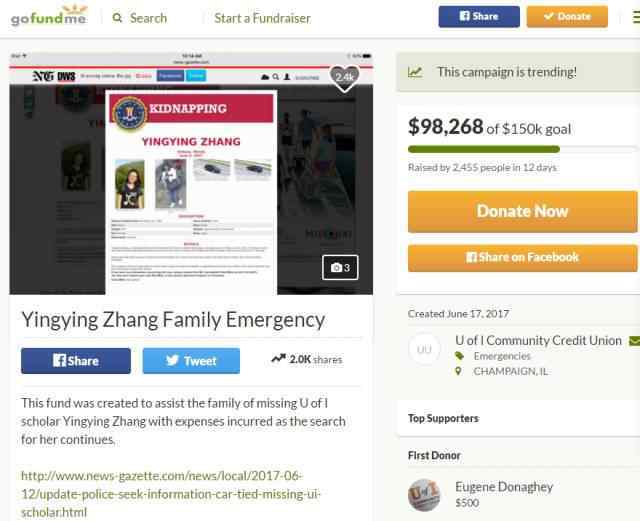Click the Emergencies tag icon

point(459,356)
